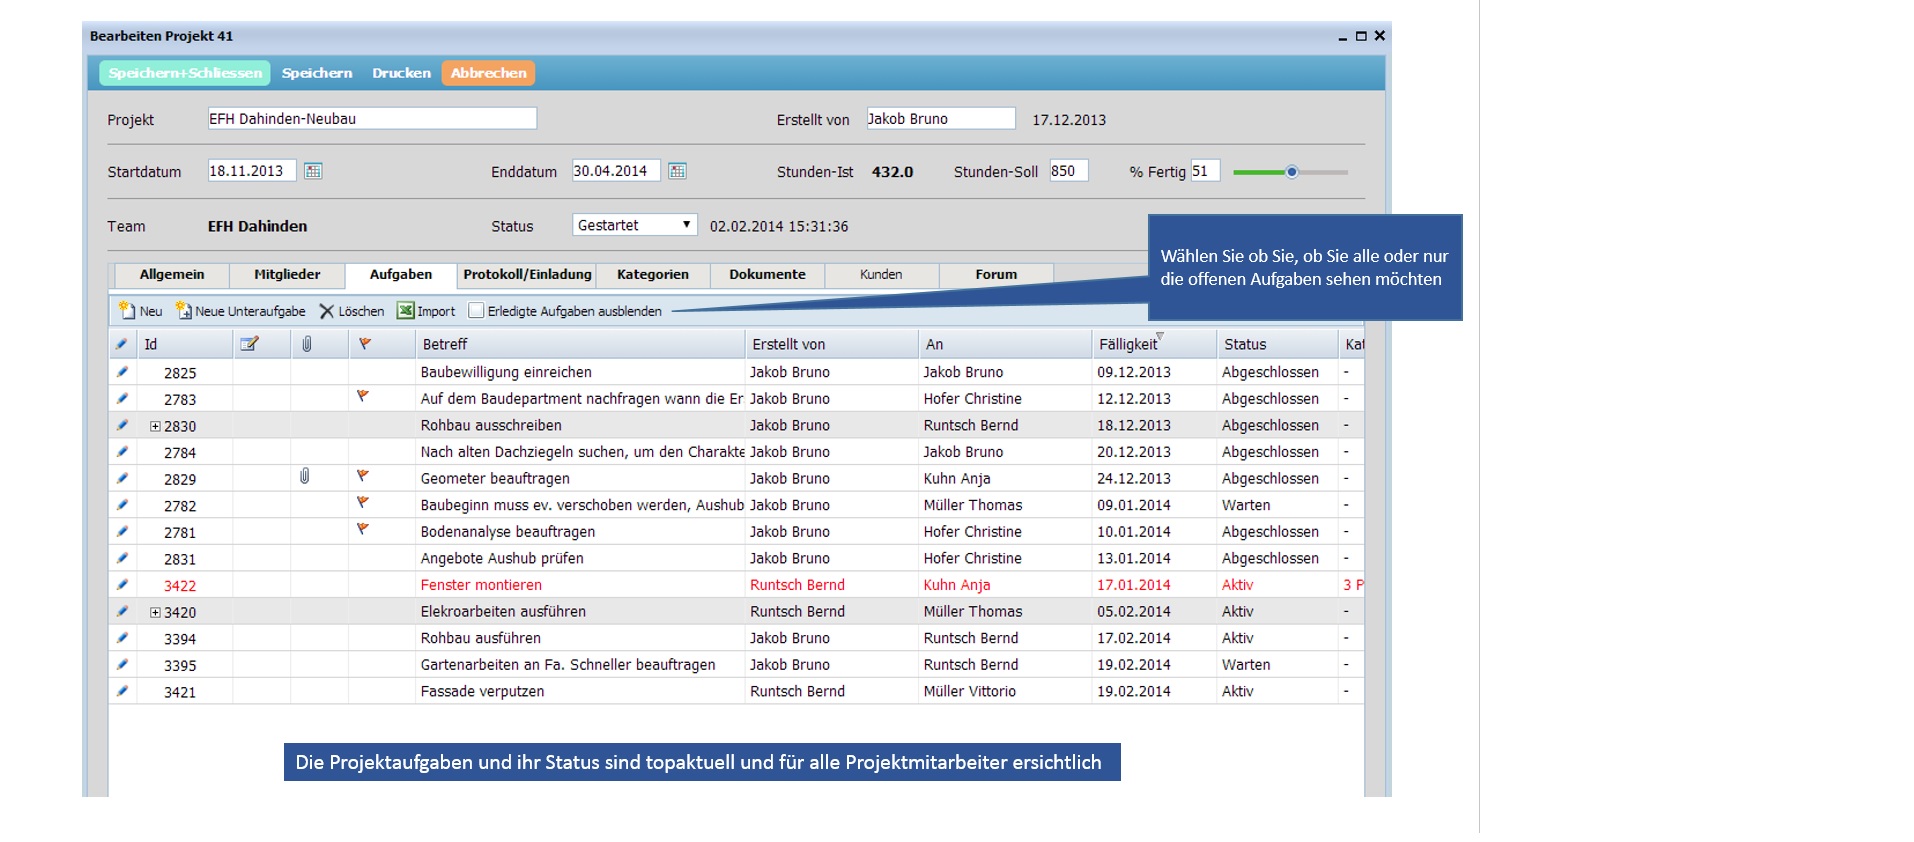The height and width of the screenshot is (842, 1914).
Task: Open the Enddatum calendar picker
Action: 677,171
